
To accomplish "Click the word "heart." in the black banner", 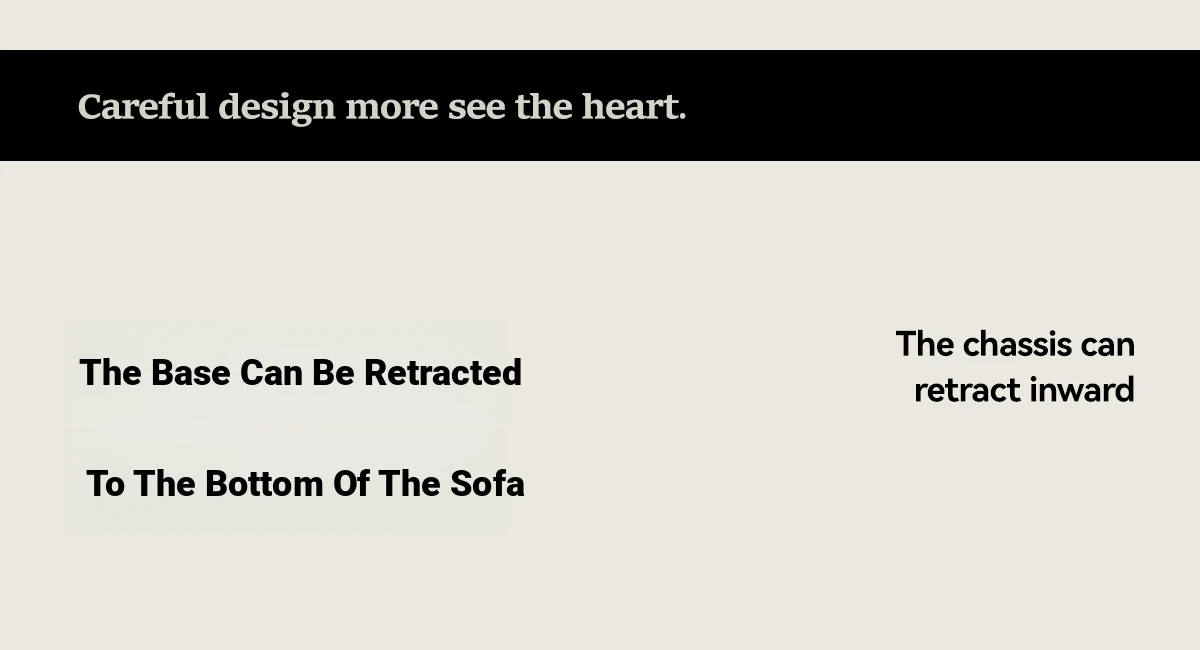I will coord(635,106).
